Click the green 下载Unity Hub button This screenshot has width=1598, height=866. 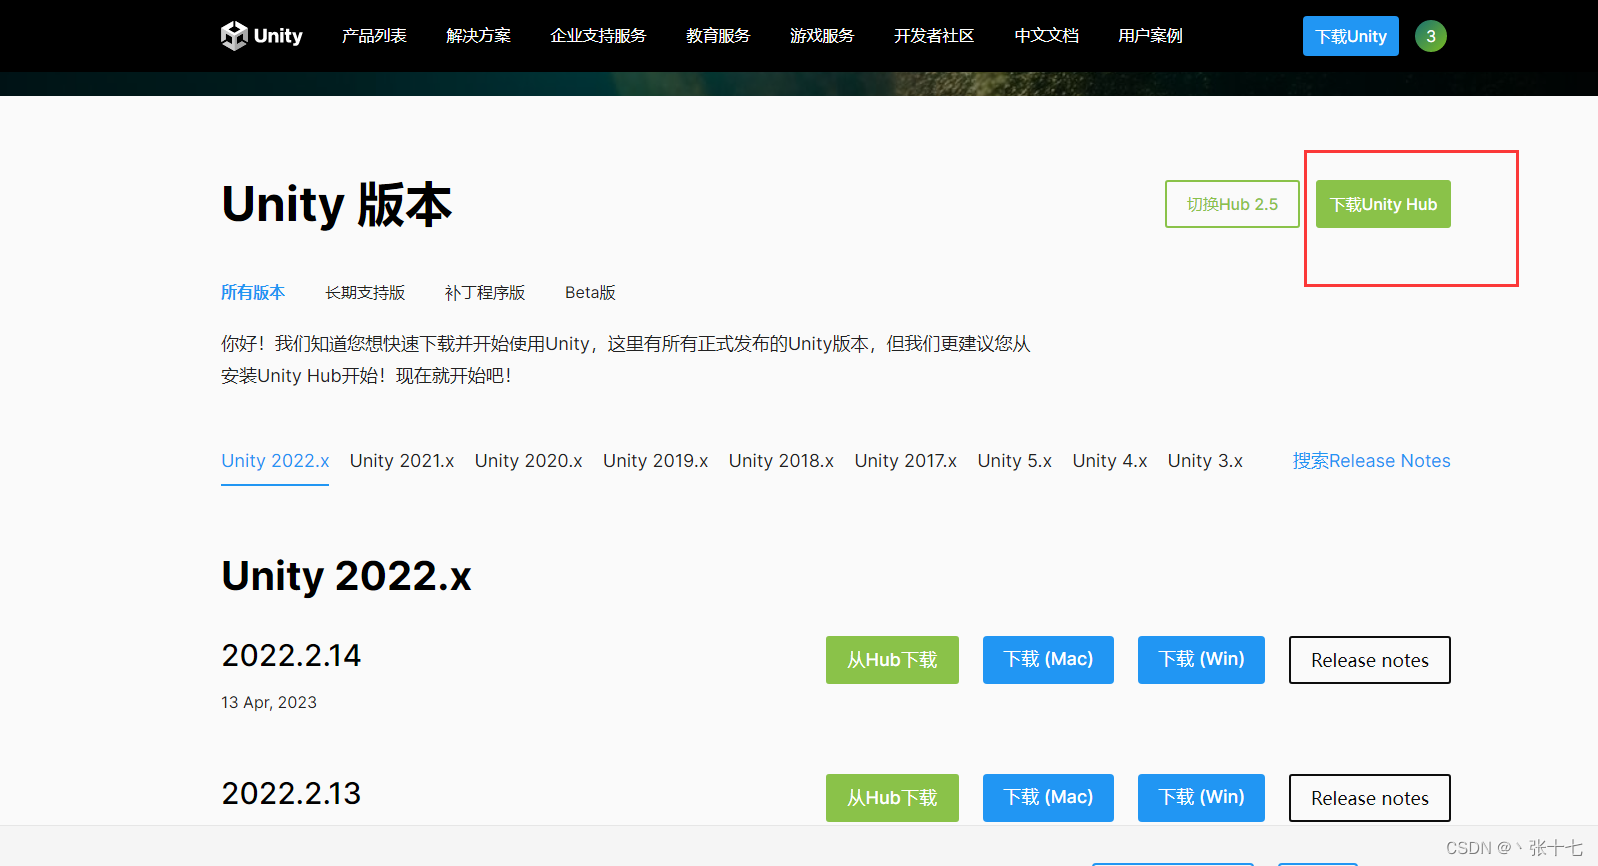coord(1383,204)
